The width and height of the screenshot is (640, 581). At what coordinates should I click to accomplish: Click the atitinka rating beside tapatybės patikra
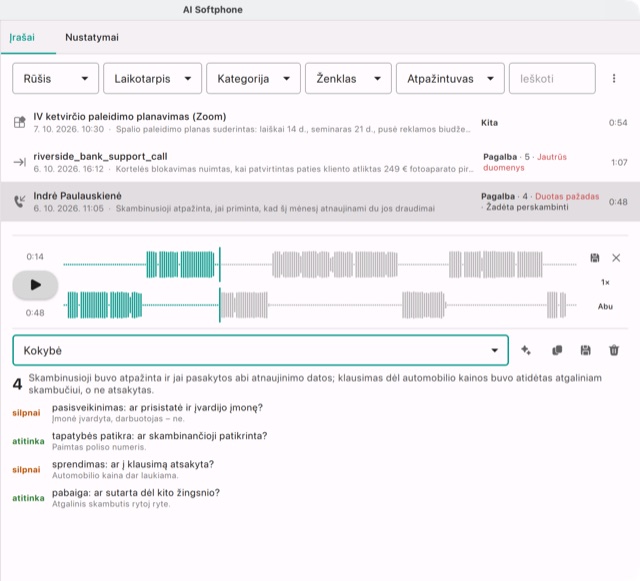[x=28, y=441]
